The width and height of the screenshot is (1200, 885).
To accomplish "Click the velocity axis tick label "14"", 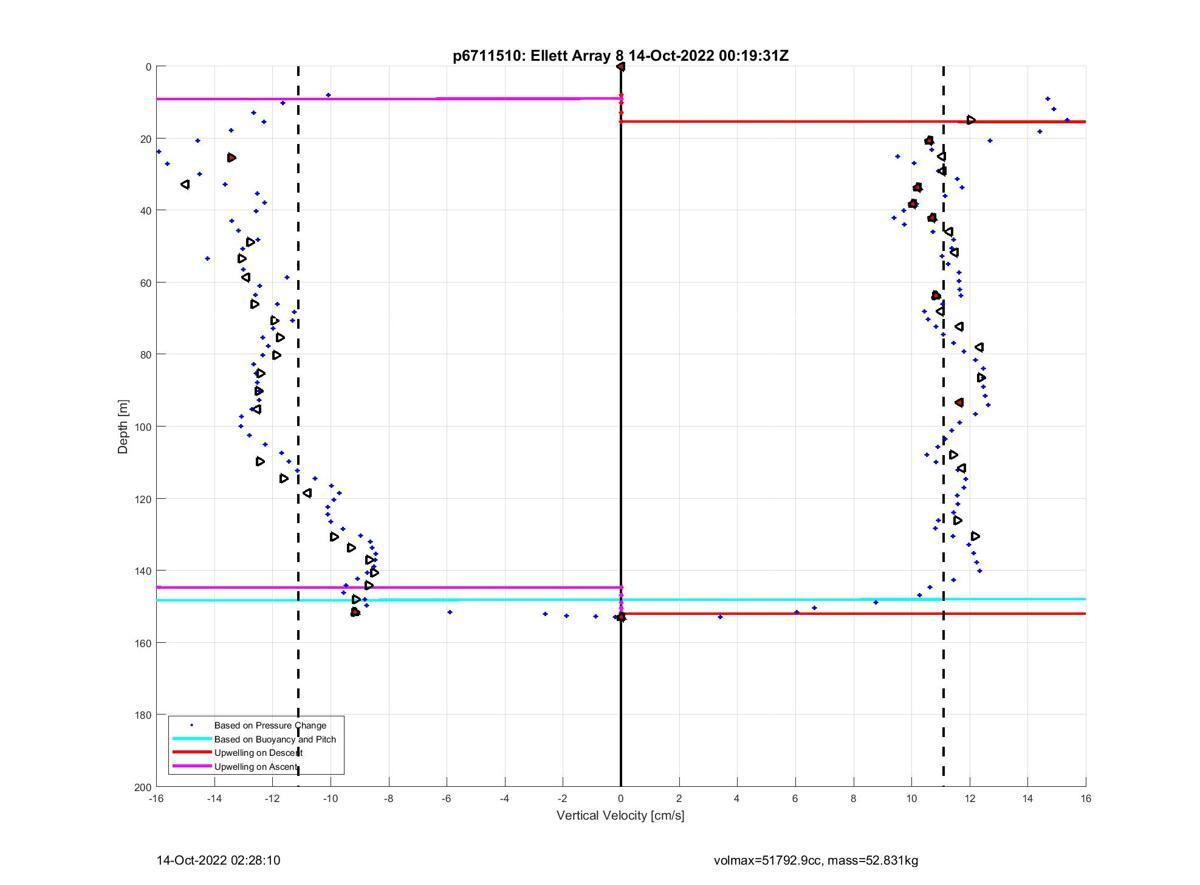I will tap(1027, 799).
